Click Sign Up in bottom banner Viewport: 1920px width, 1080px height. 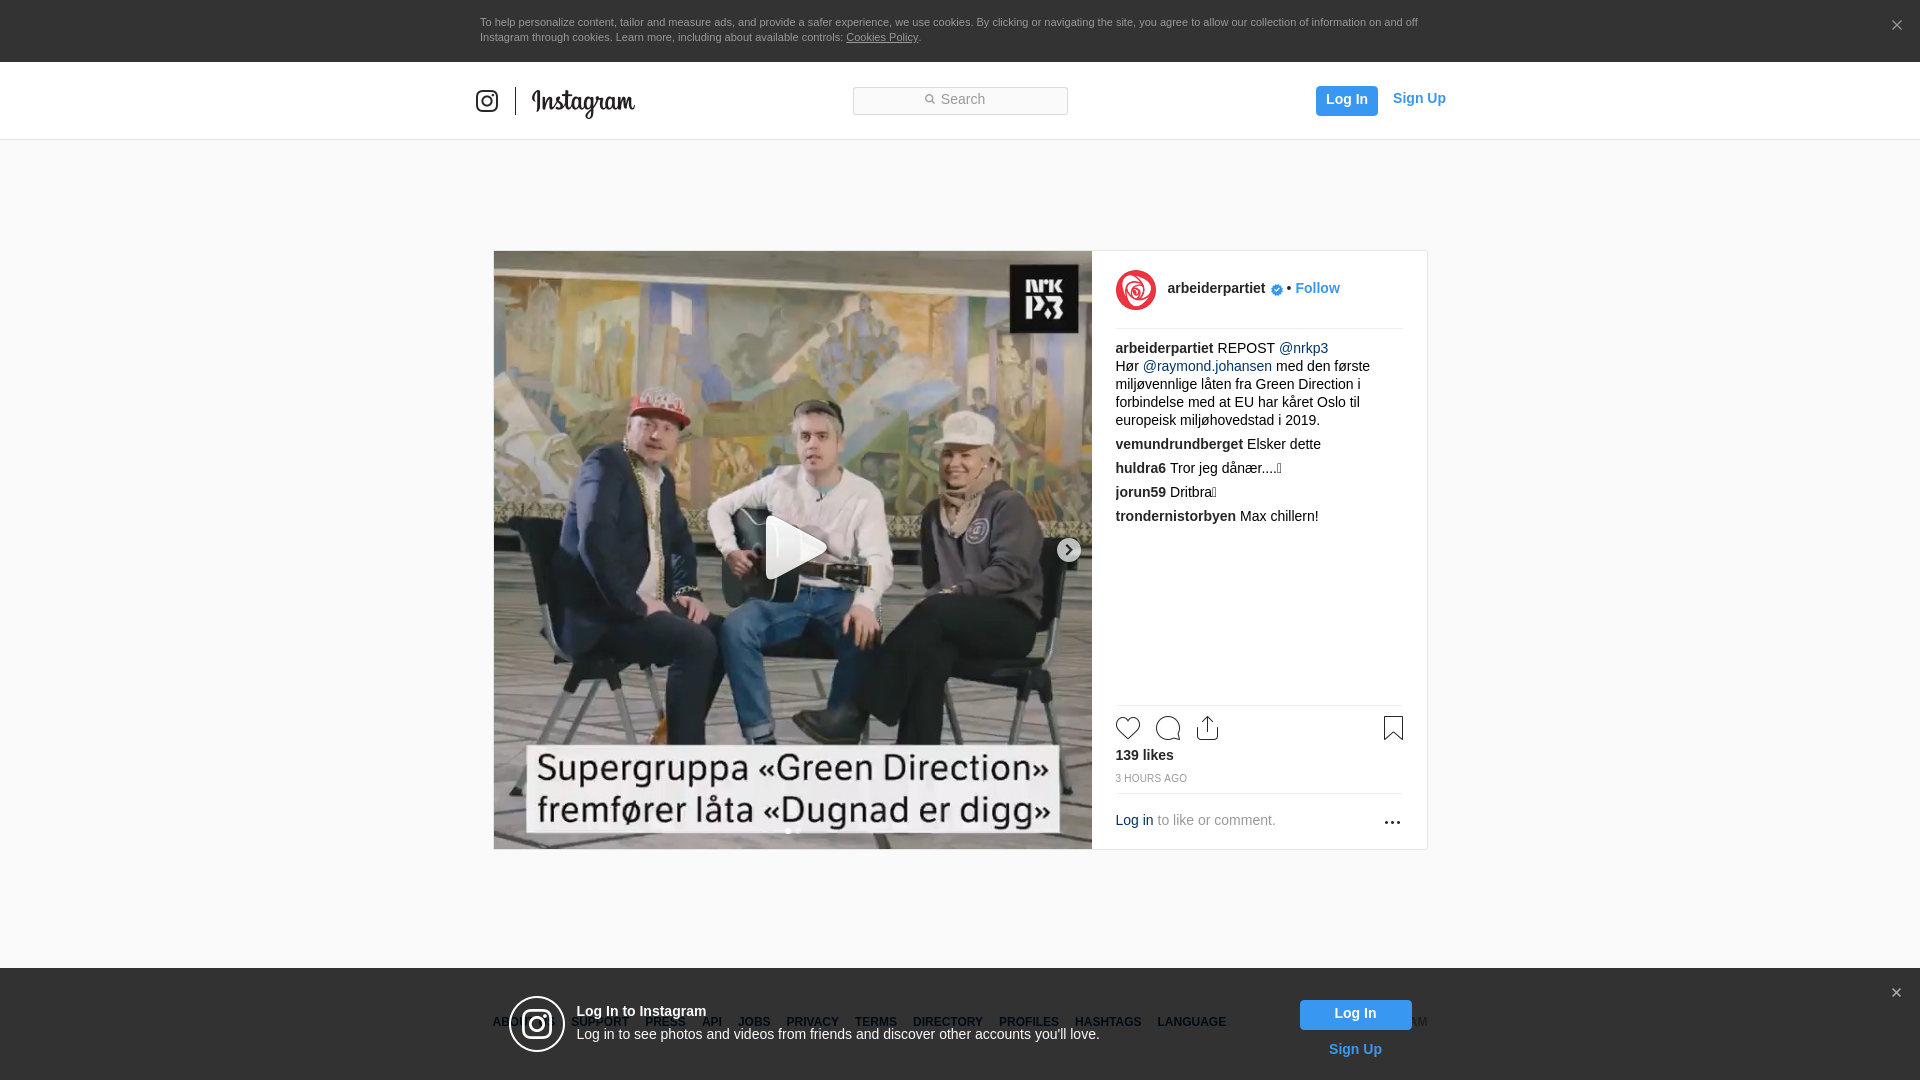(x=1355, y=1049)
